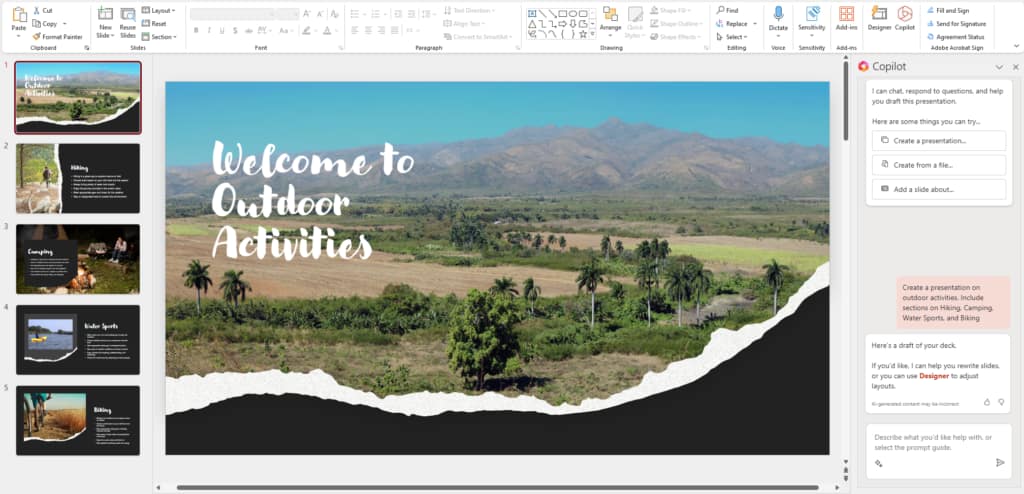Open the Select dropdown in Editing

point(731,37)
